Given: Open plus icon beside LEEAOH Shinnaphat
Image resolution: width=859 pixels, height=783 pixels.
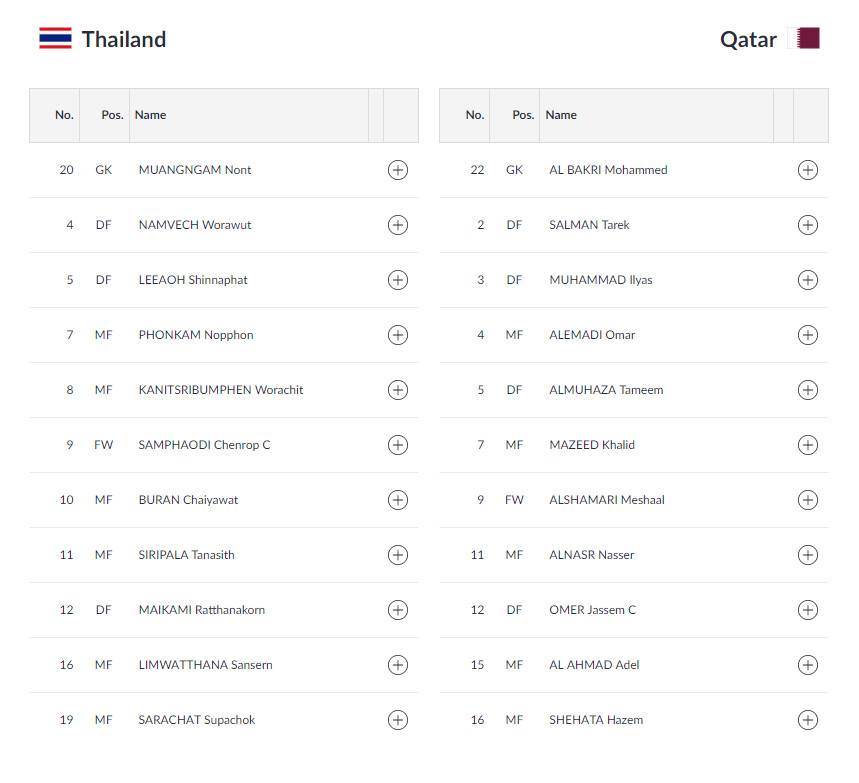Looking at the screenshot, I should pyautogui.click(x=398, y=280).
